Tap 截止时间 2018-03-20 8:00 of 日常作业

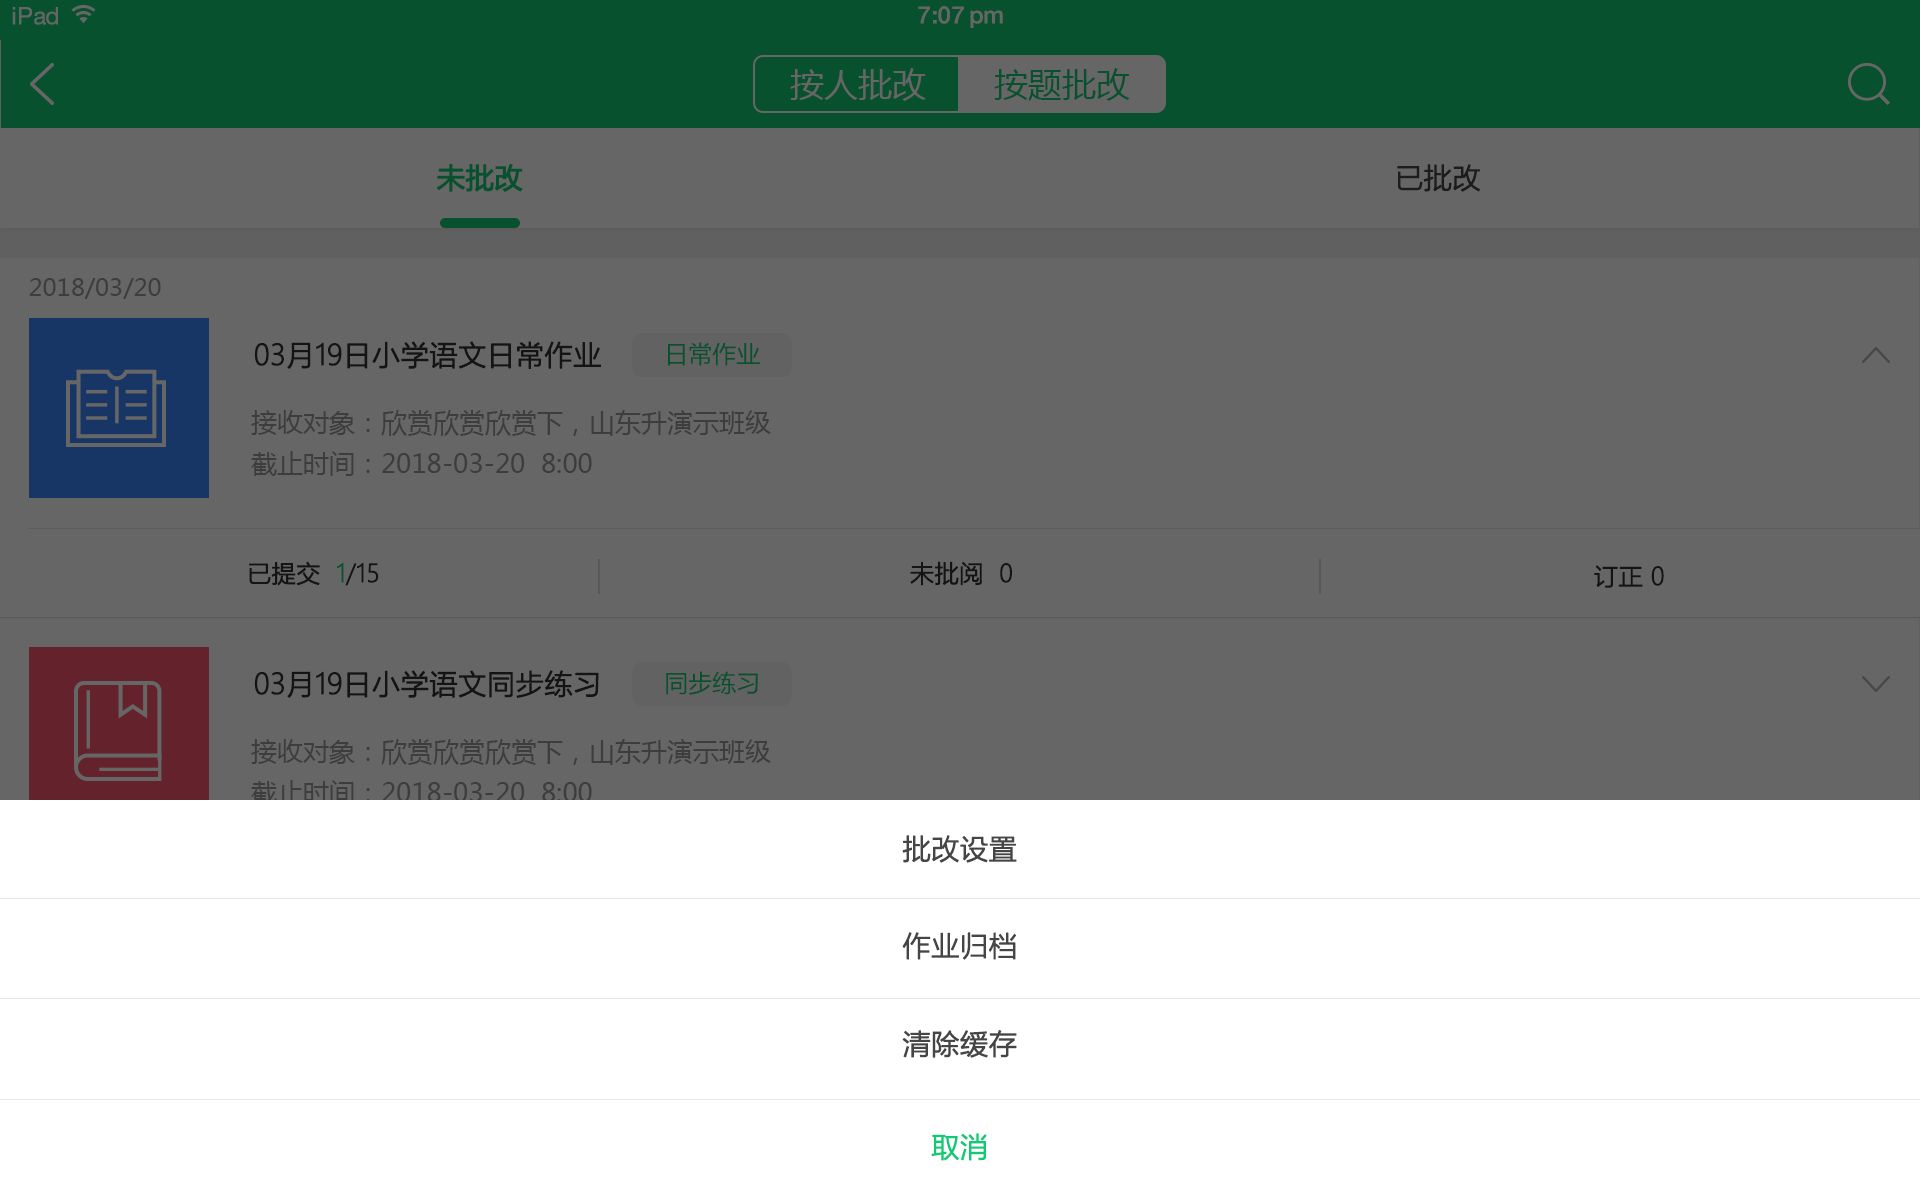(421, 464)
